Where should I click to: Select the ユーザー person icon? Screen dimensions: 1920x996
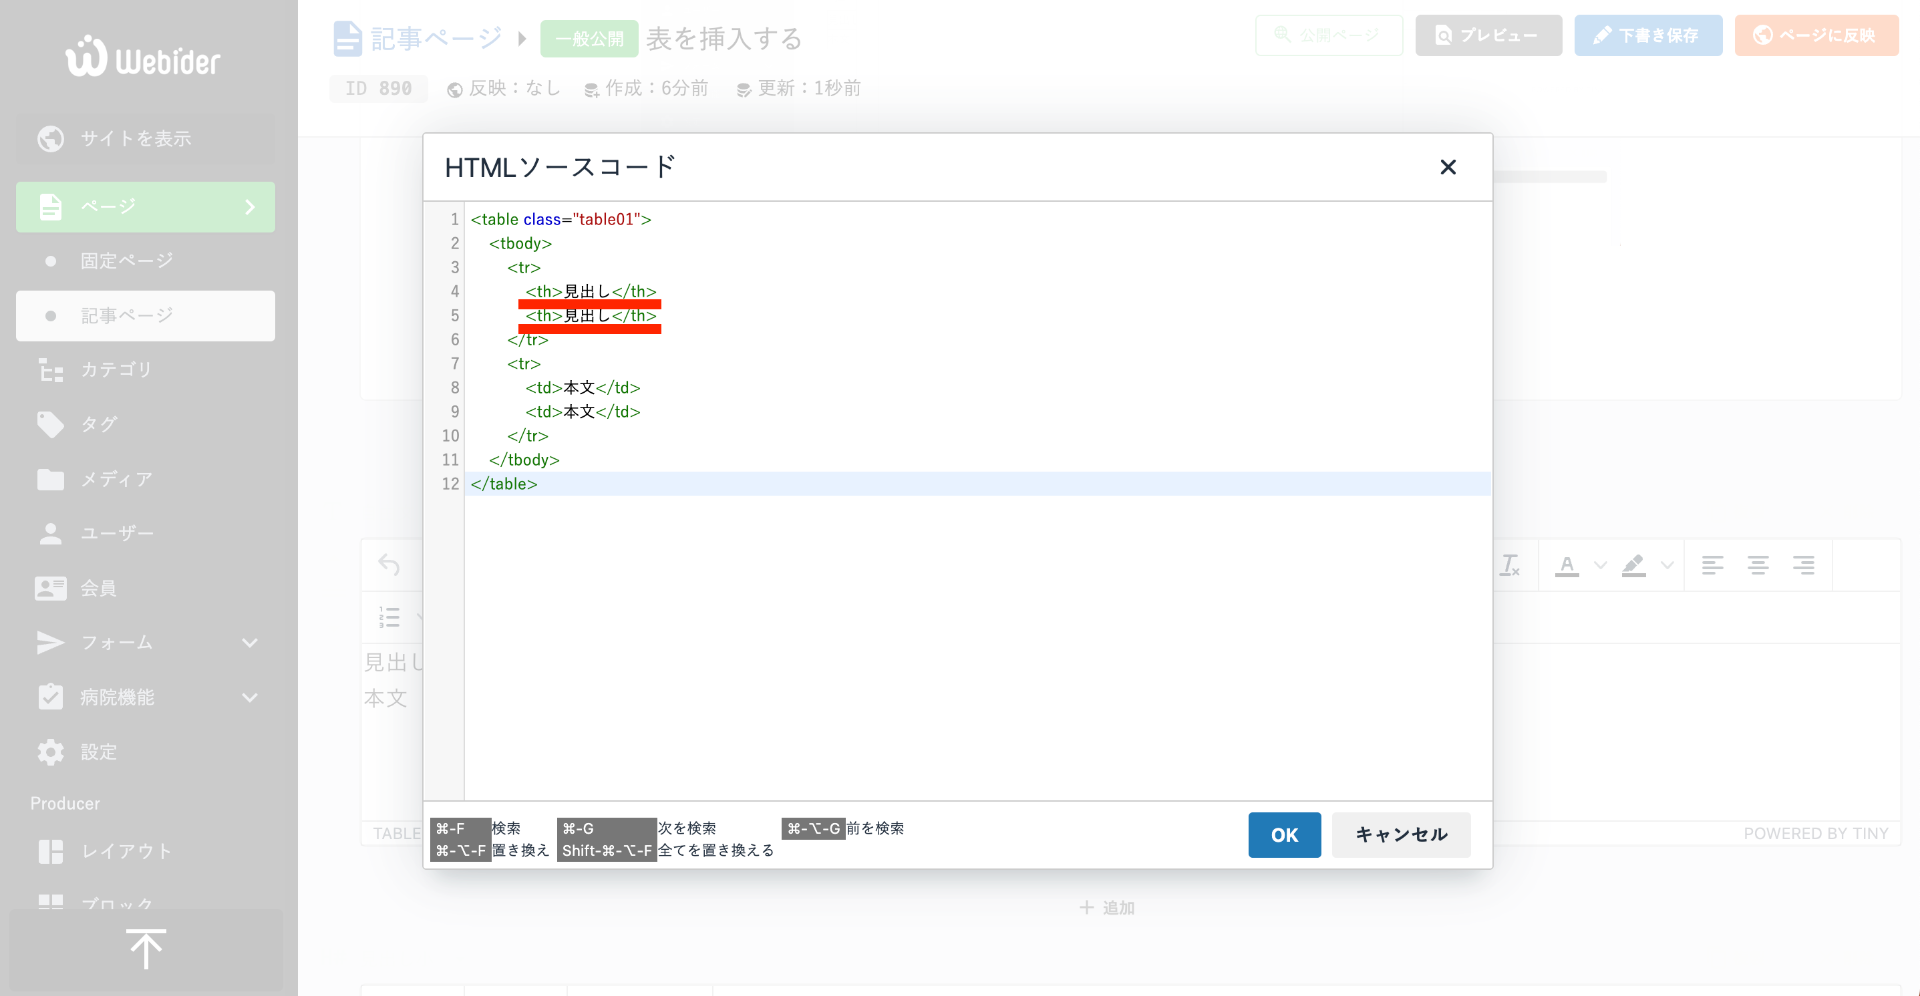click(51, 533)
